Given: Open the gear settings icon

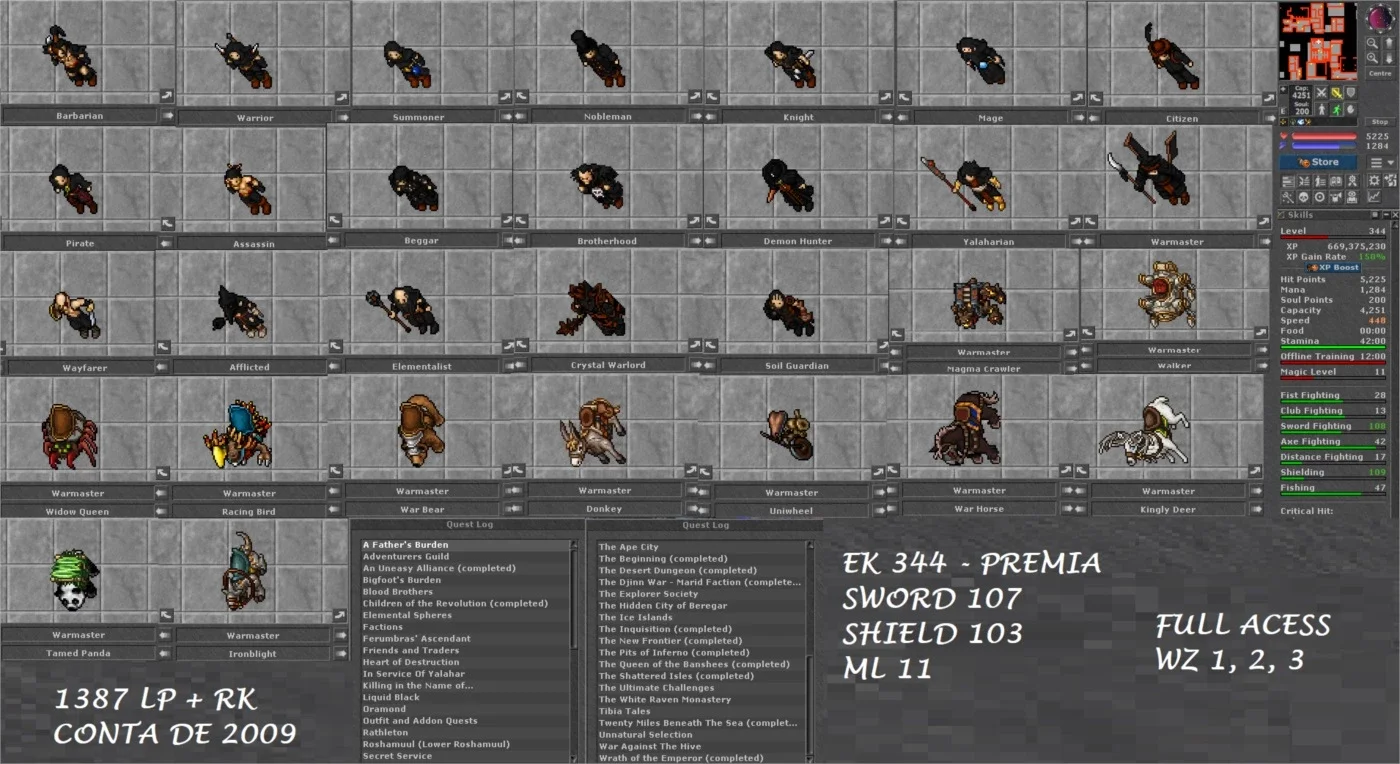Looking at the screenshot, I should click(1374, 181).
